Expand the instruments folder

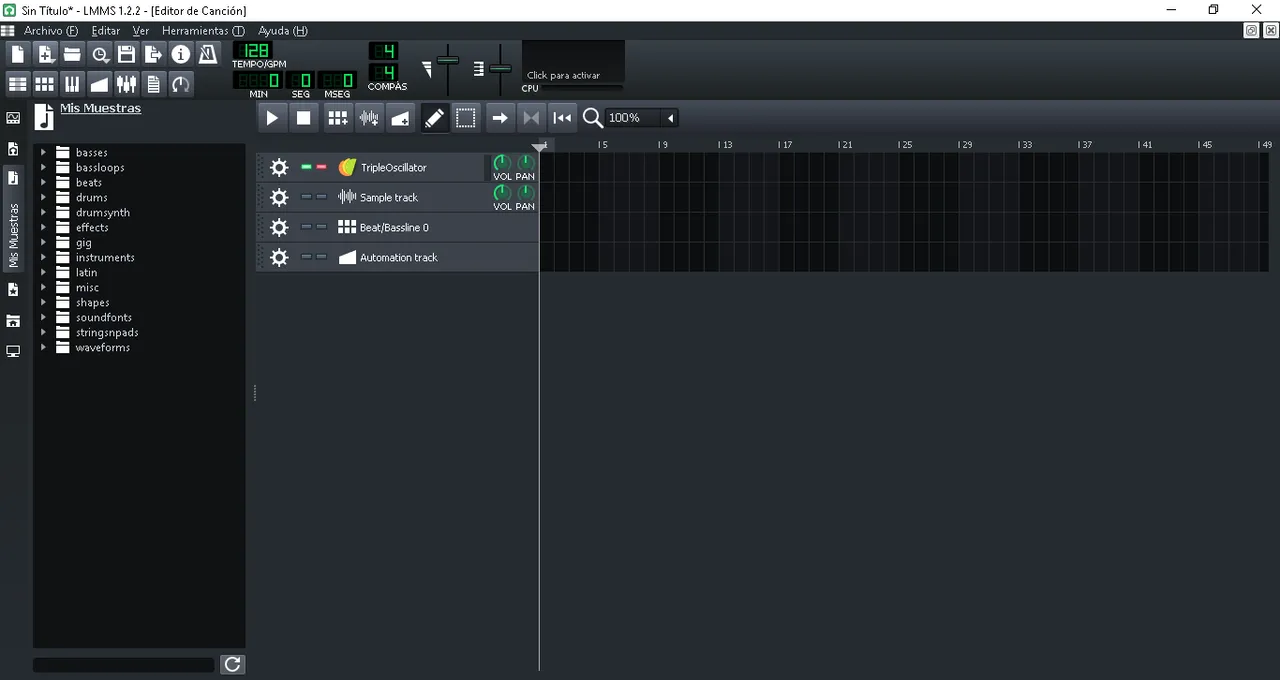click(x=43, y=258)
